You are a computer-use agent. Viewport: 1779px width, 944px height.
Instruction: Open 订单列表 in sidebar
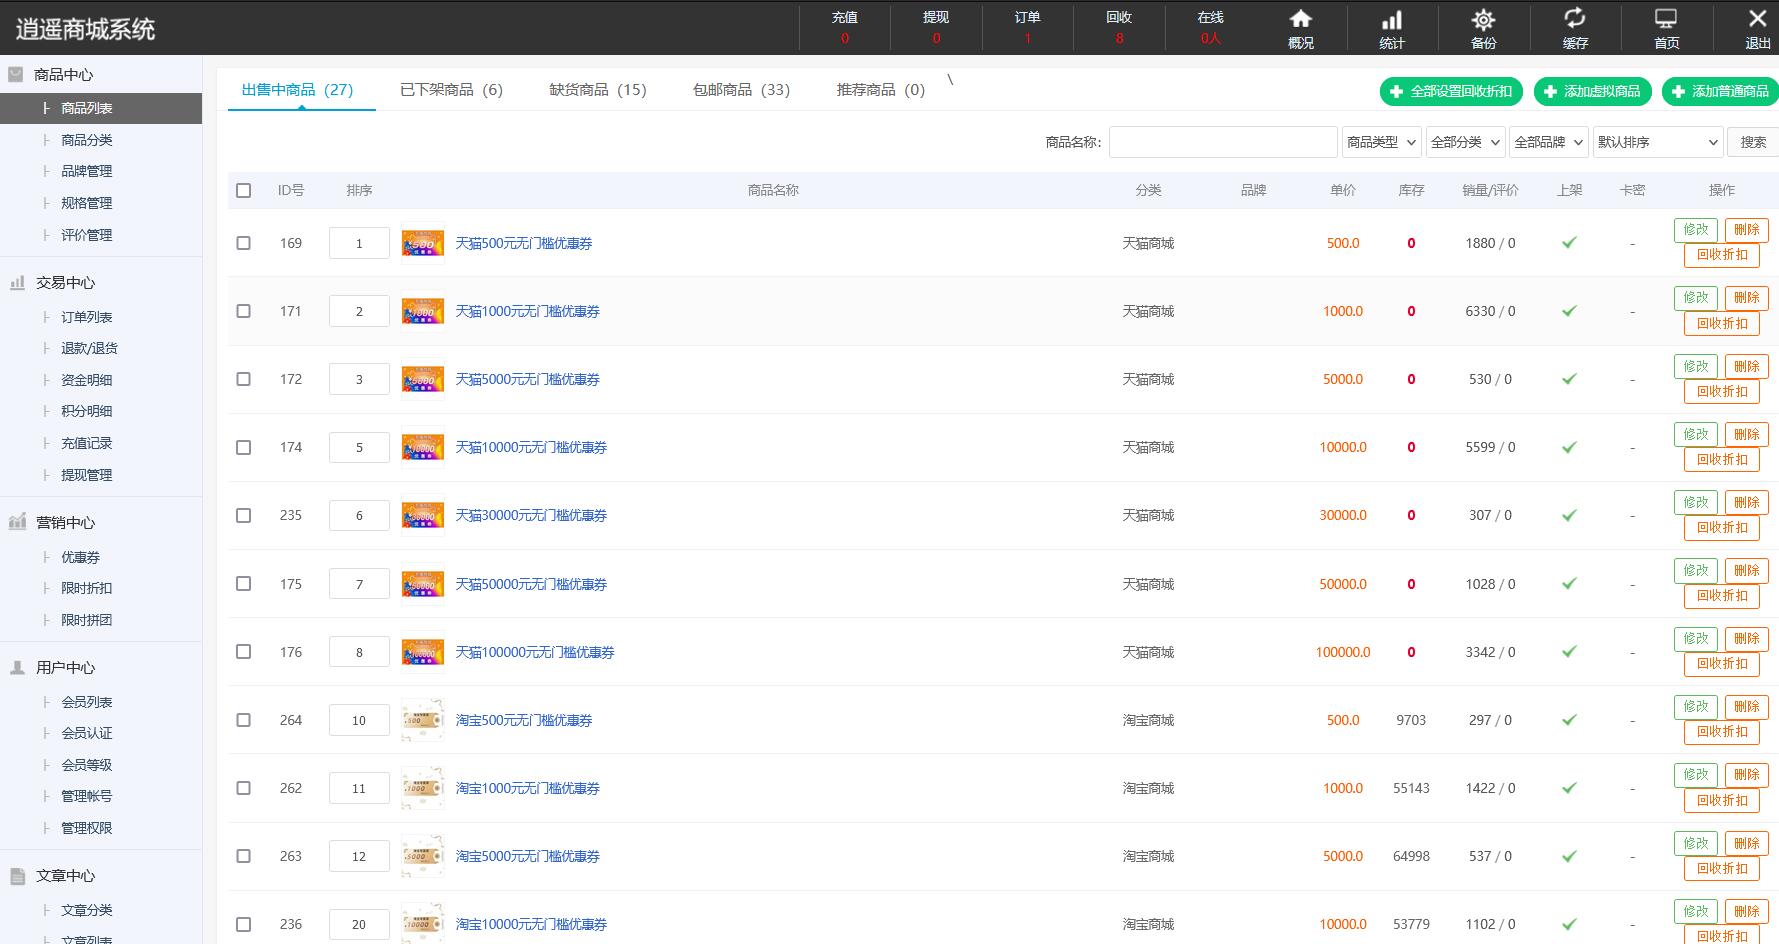click(x=86, y=317)
